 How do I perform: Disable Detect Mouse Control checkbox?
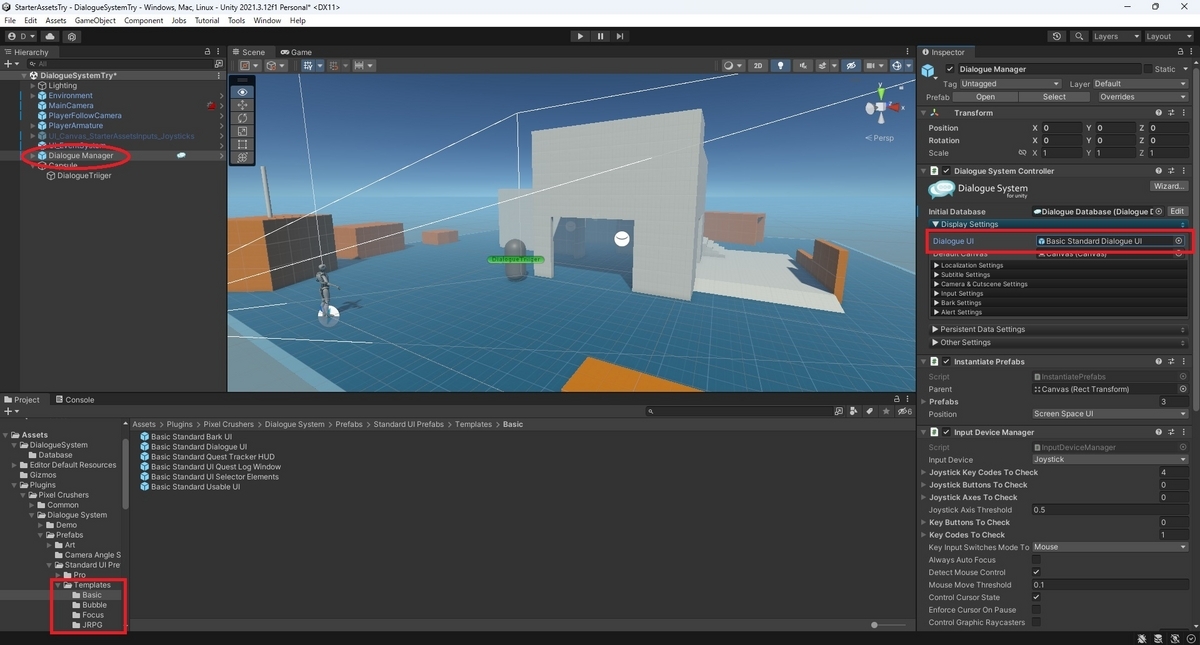(x=1036, y=572)
